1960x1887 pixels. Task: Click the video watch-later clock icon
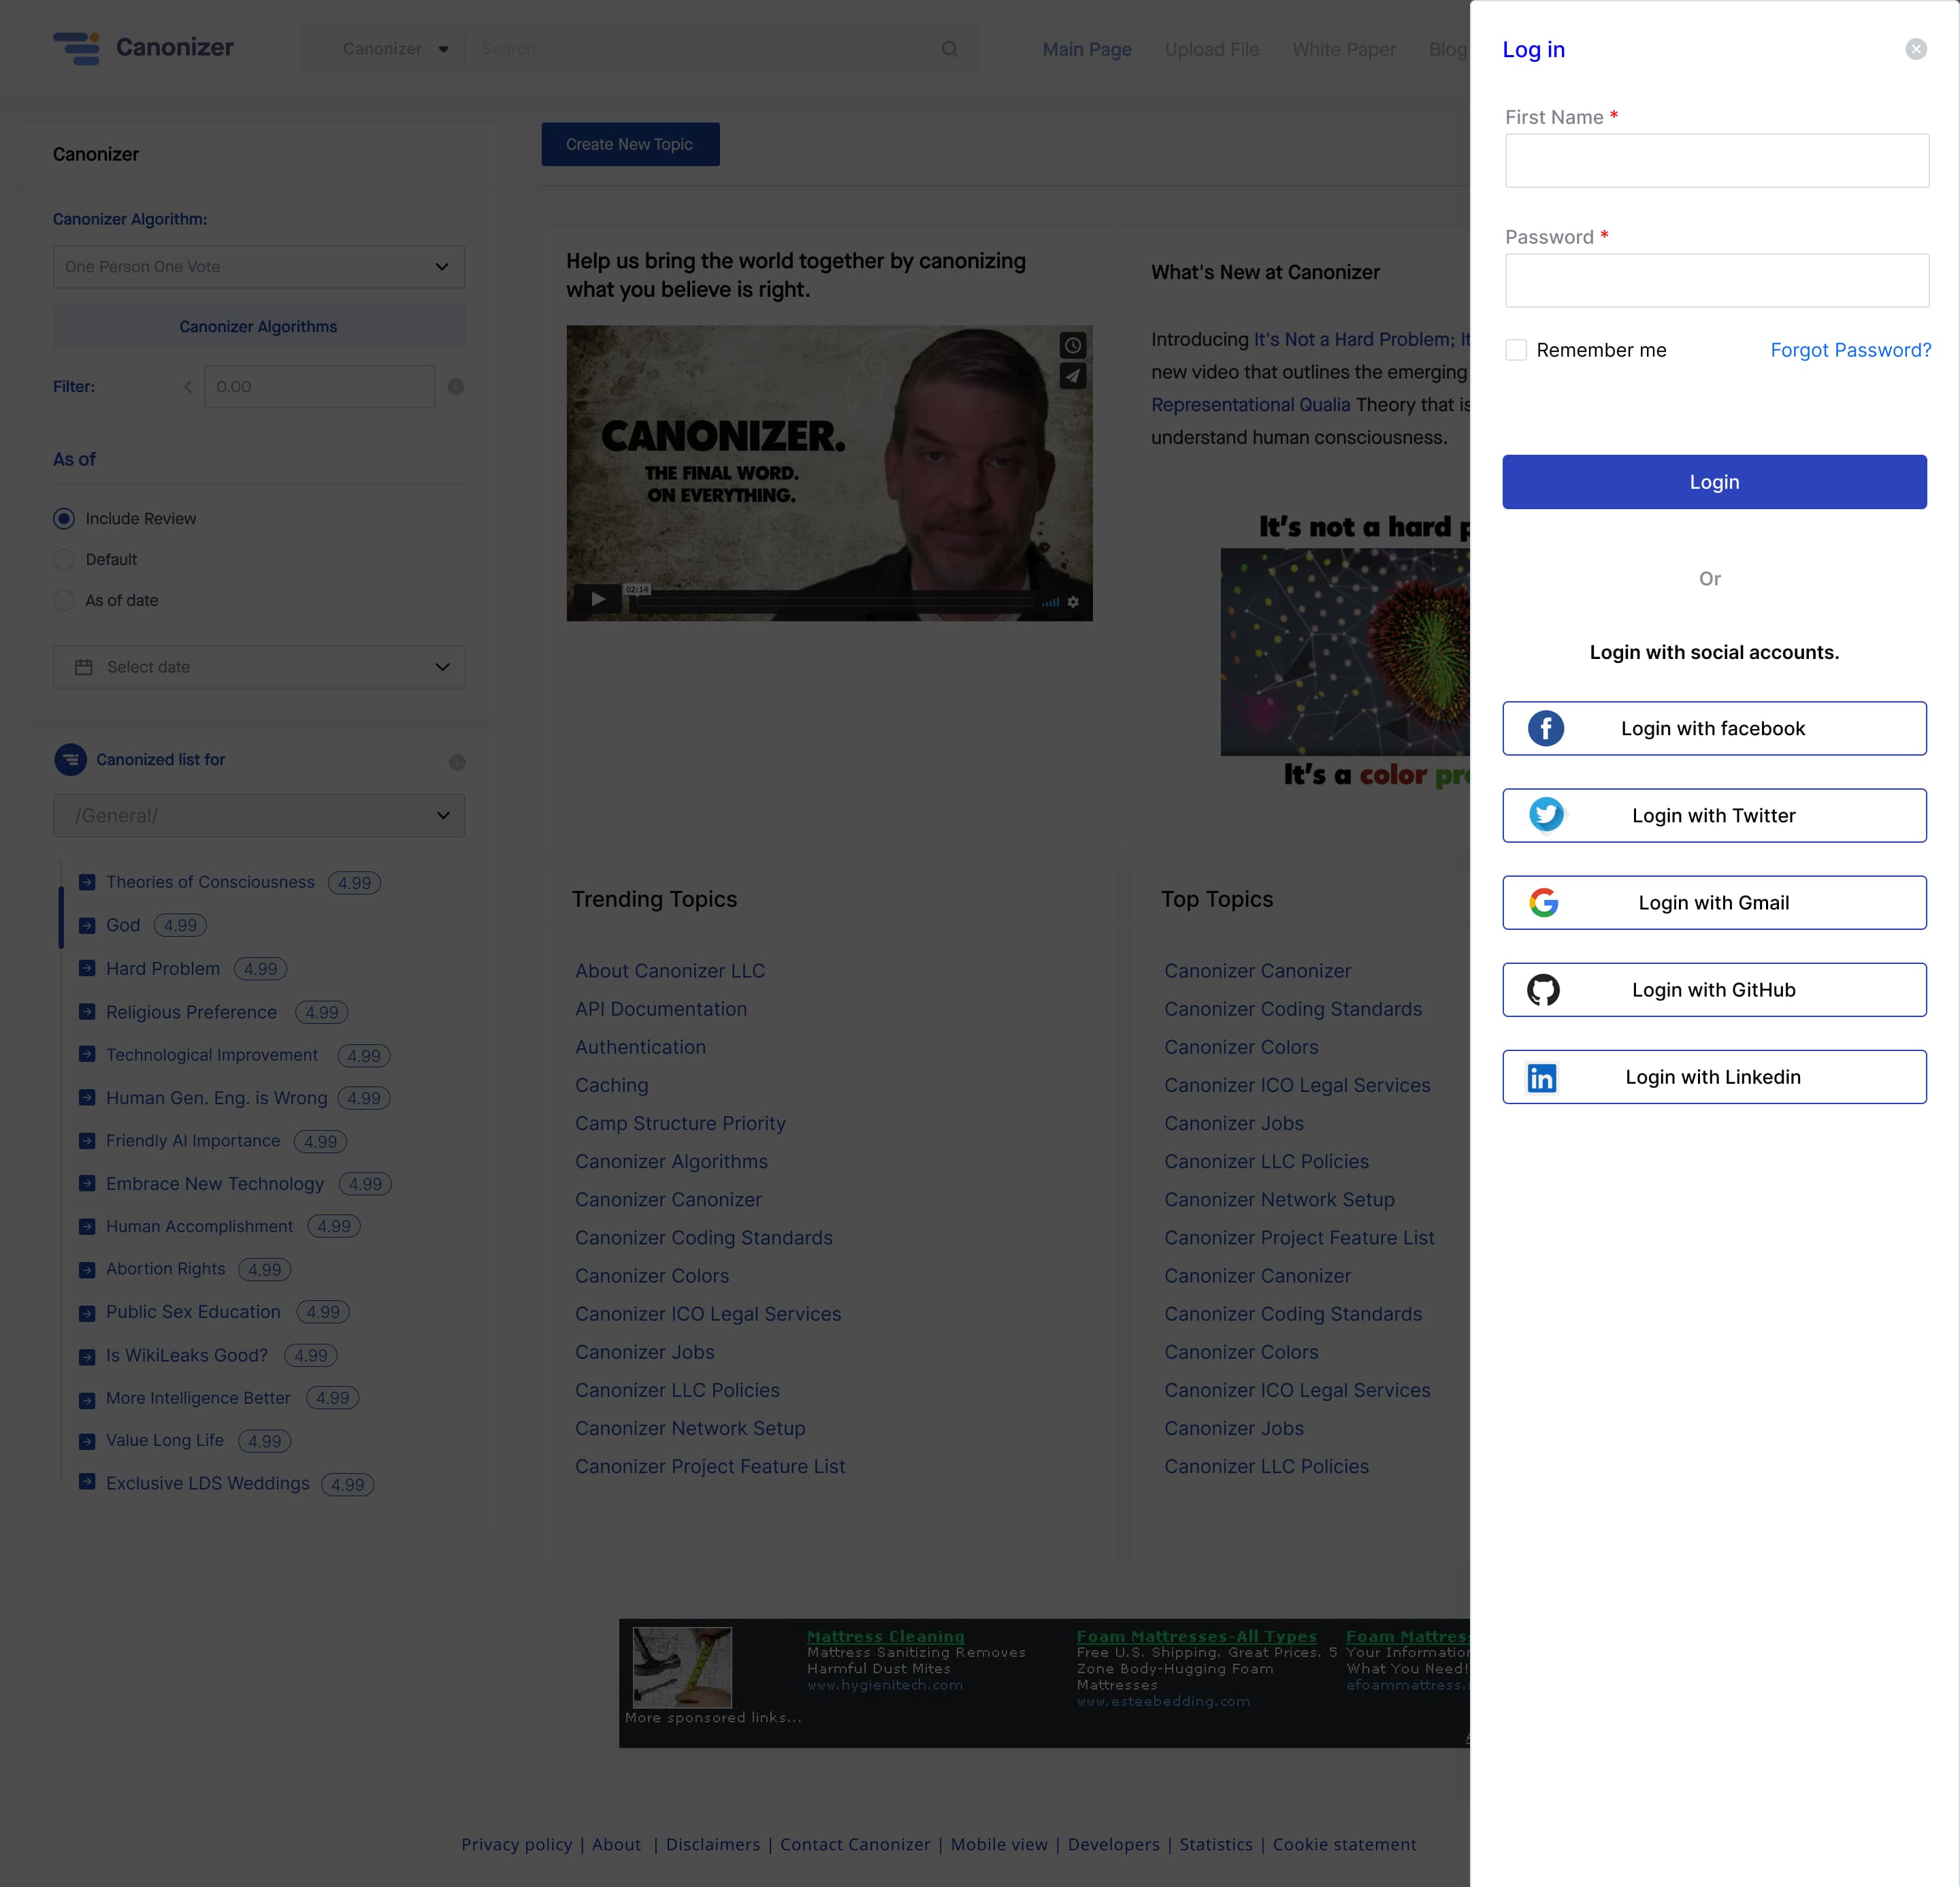pos(1072,346)
